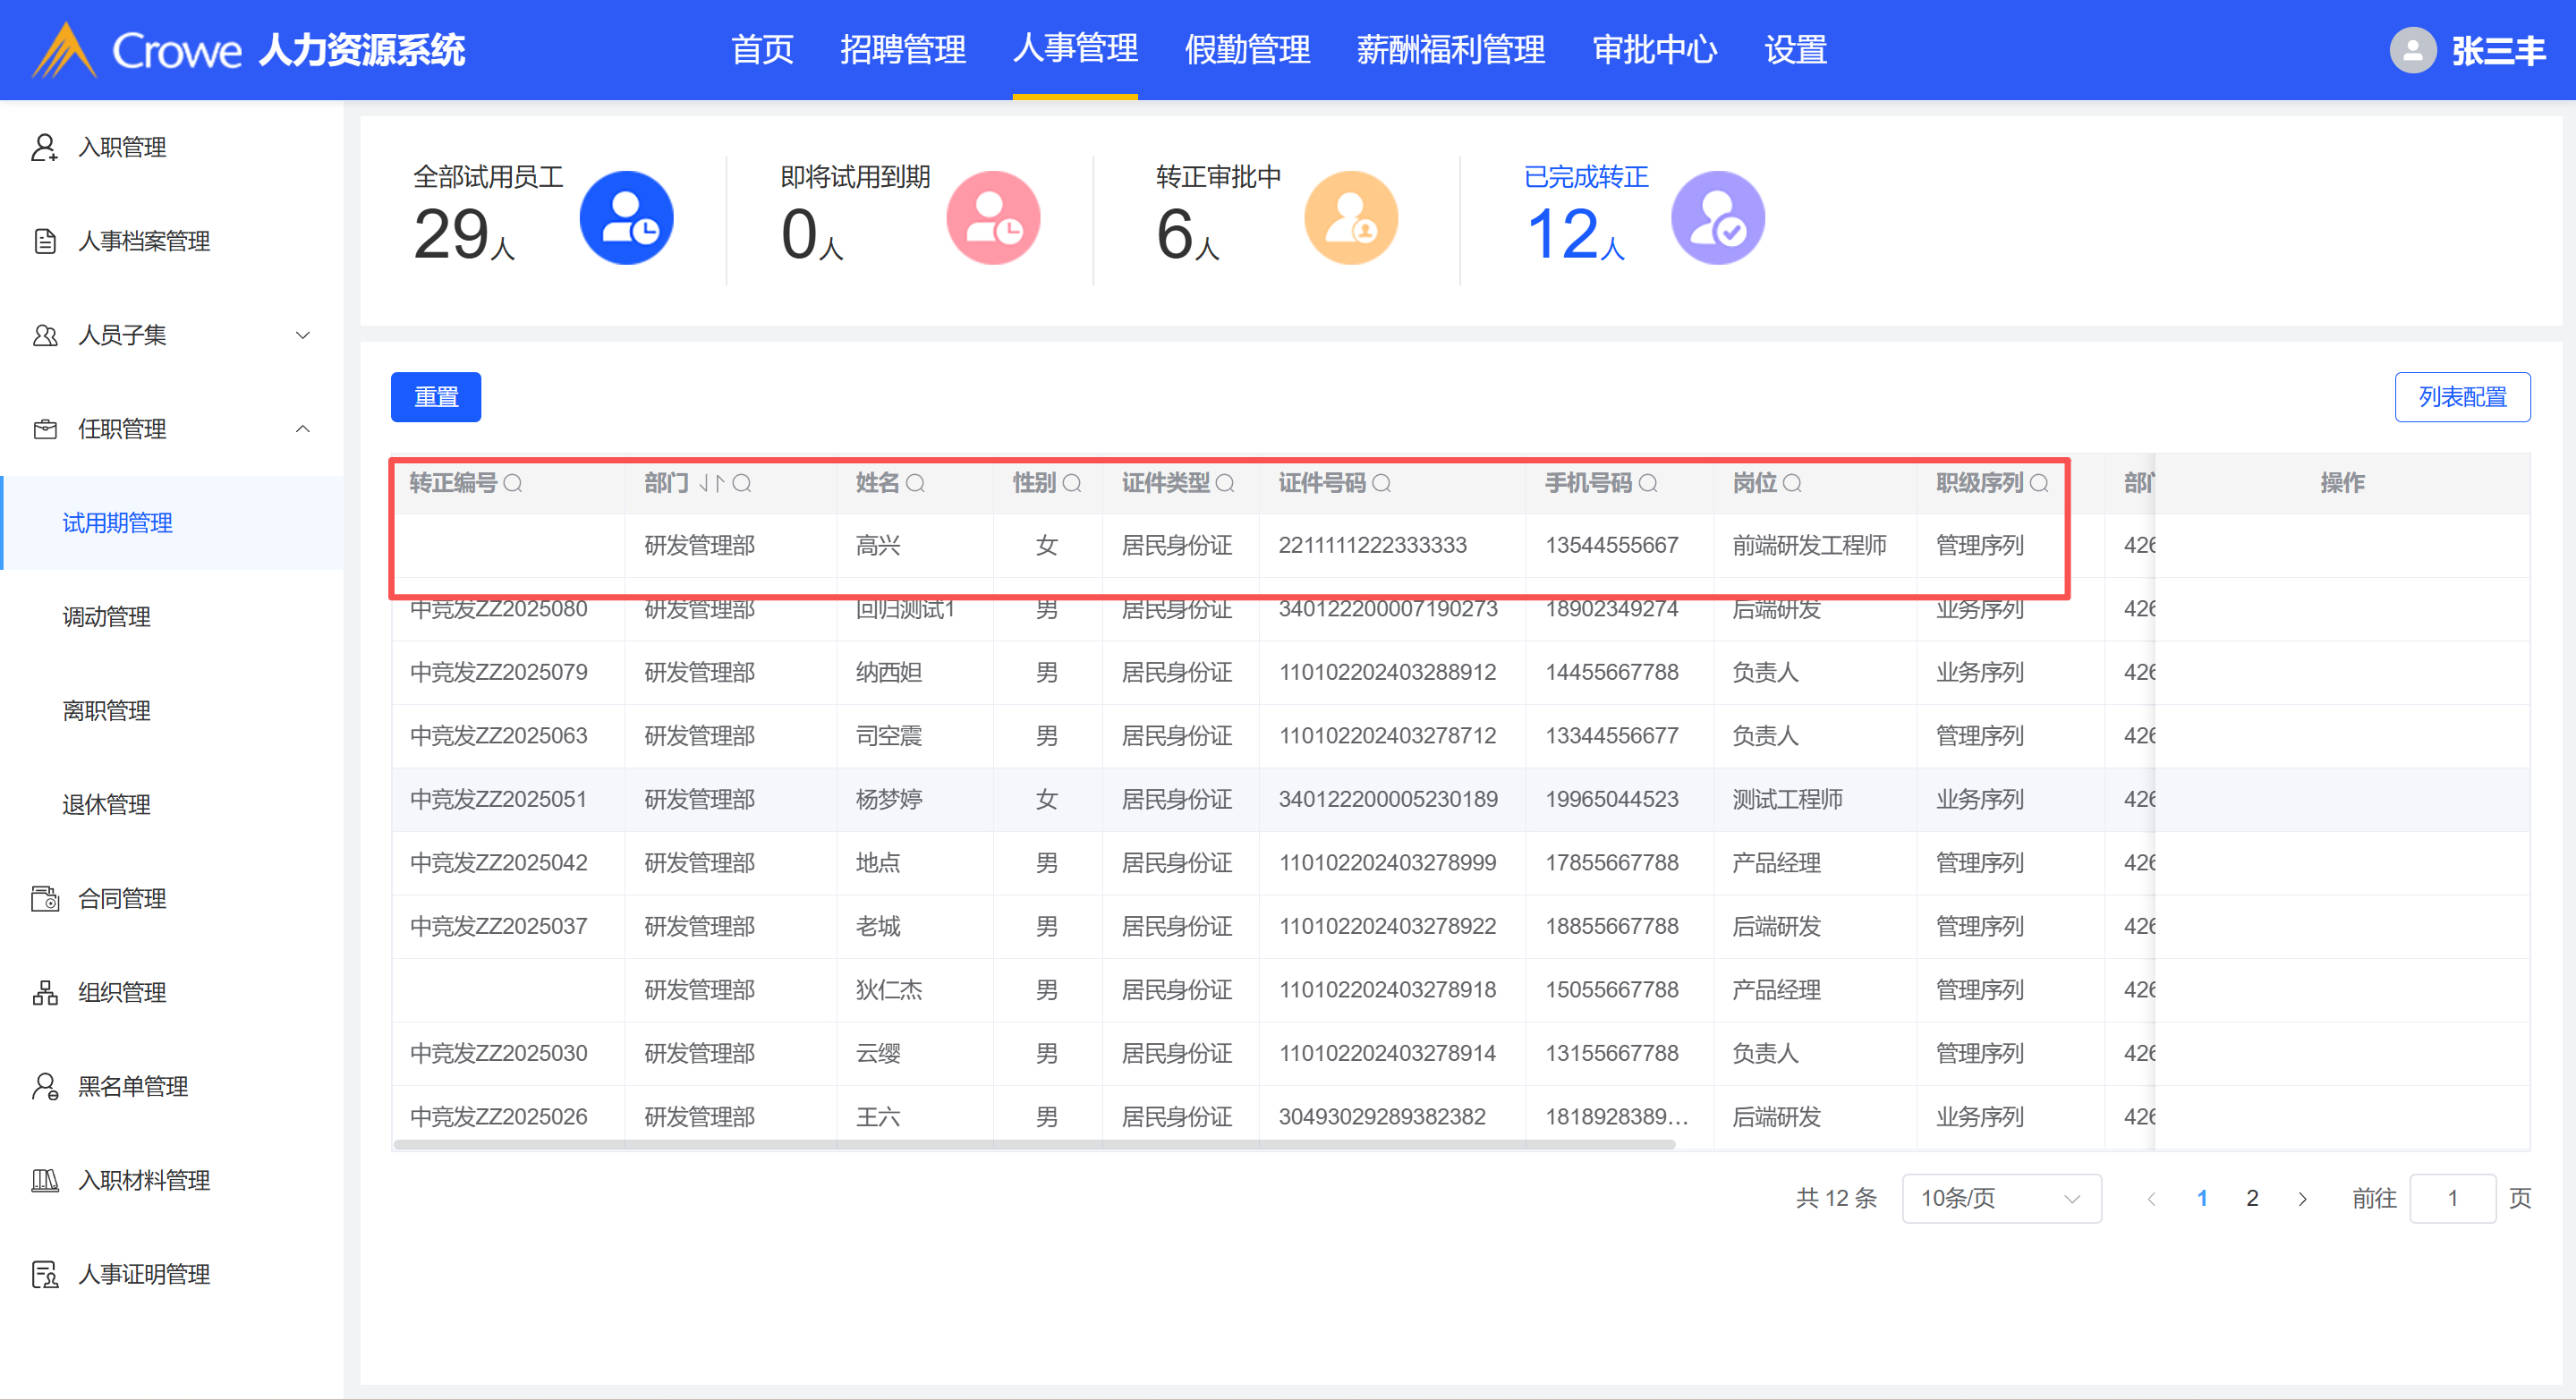
Task: Click search icon in 转正编号 column header
Action: tap(513, 484)
